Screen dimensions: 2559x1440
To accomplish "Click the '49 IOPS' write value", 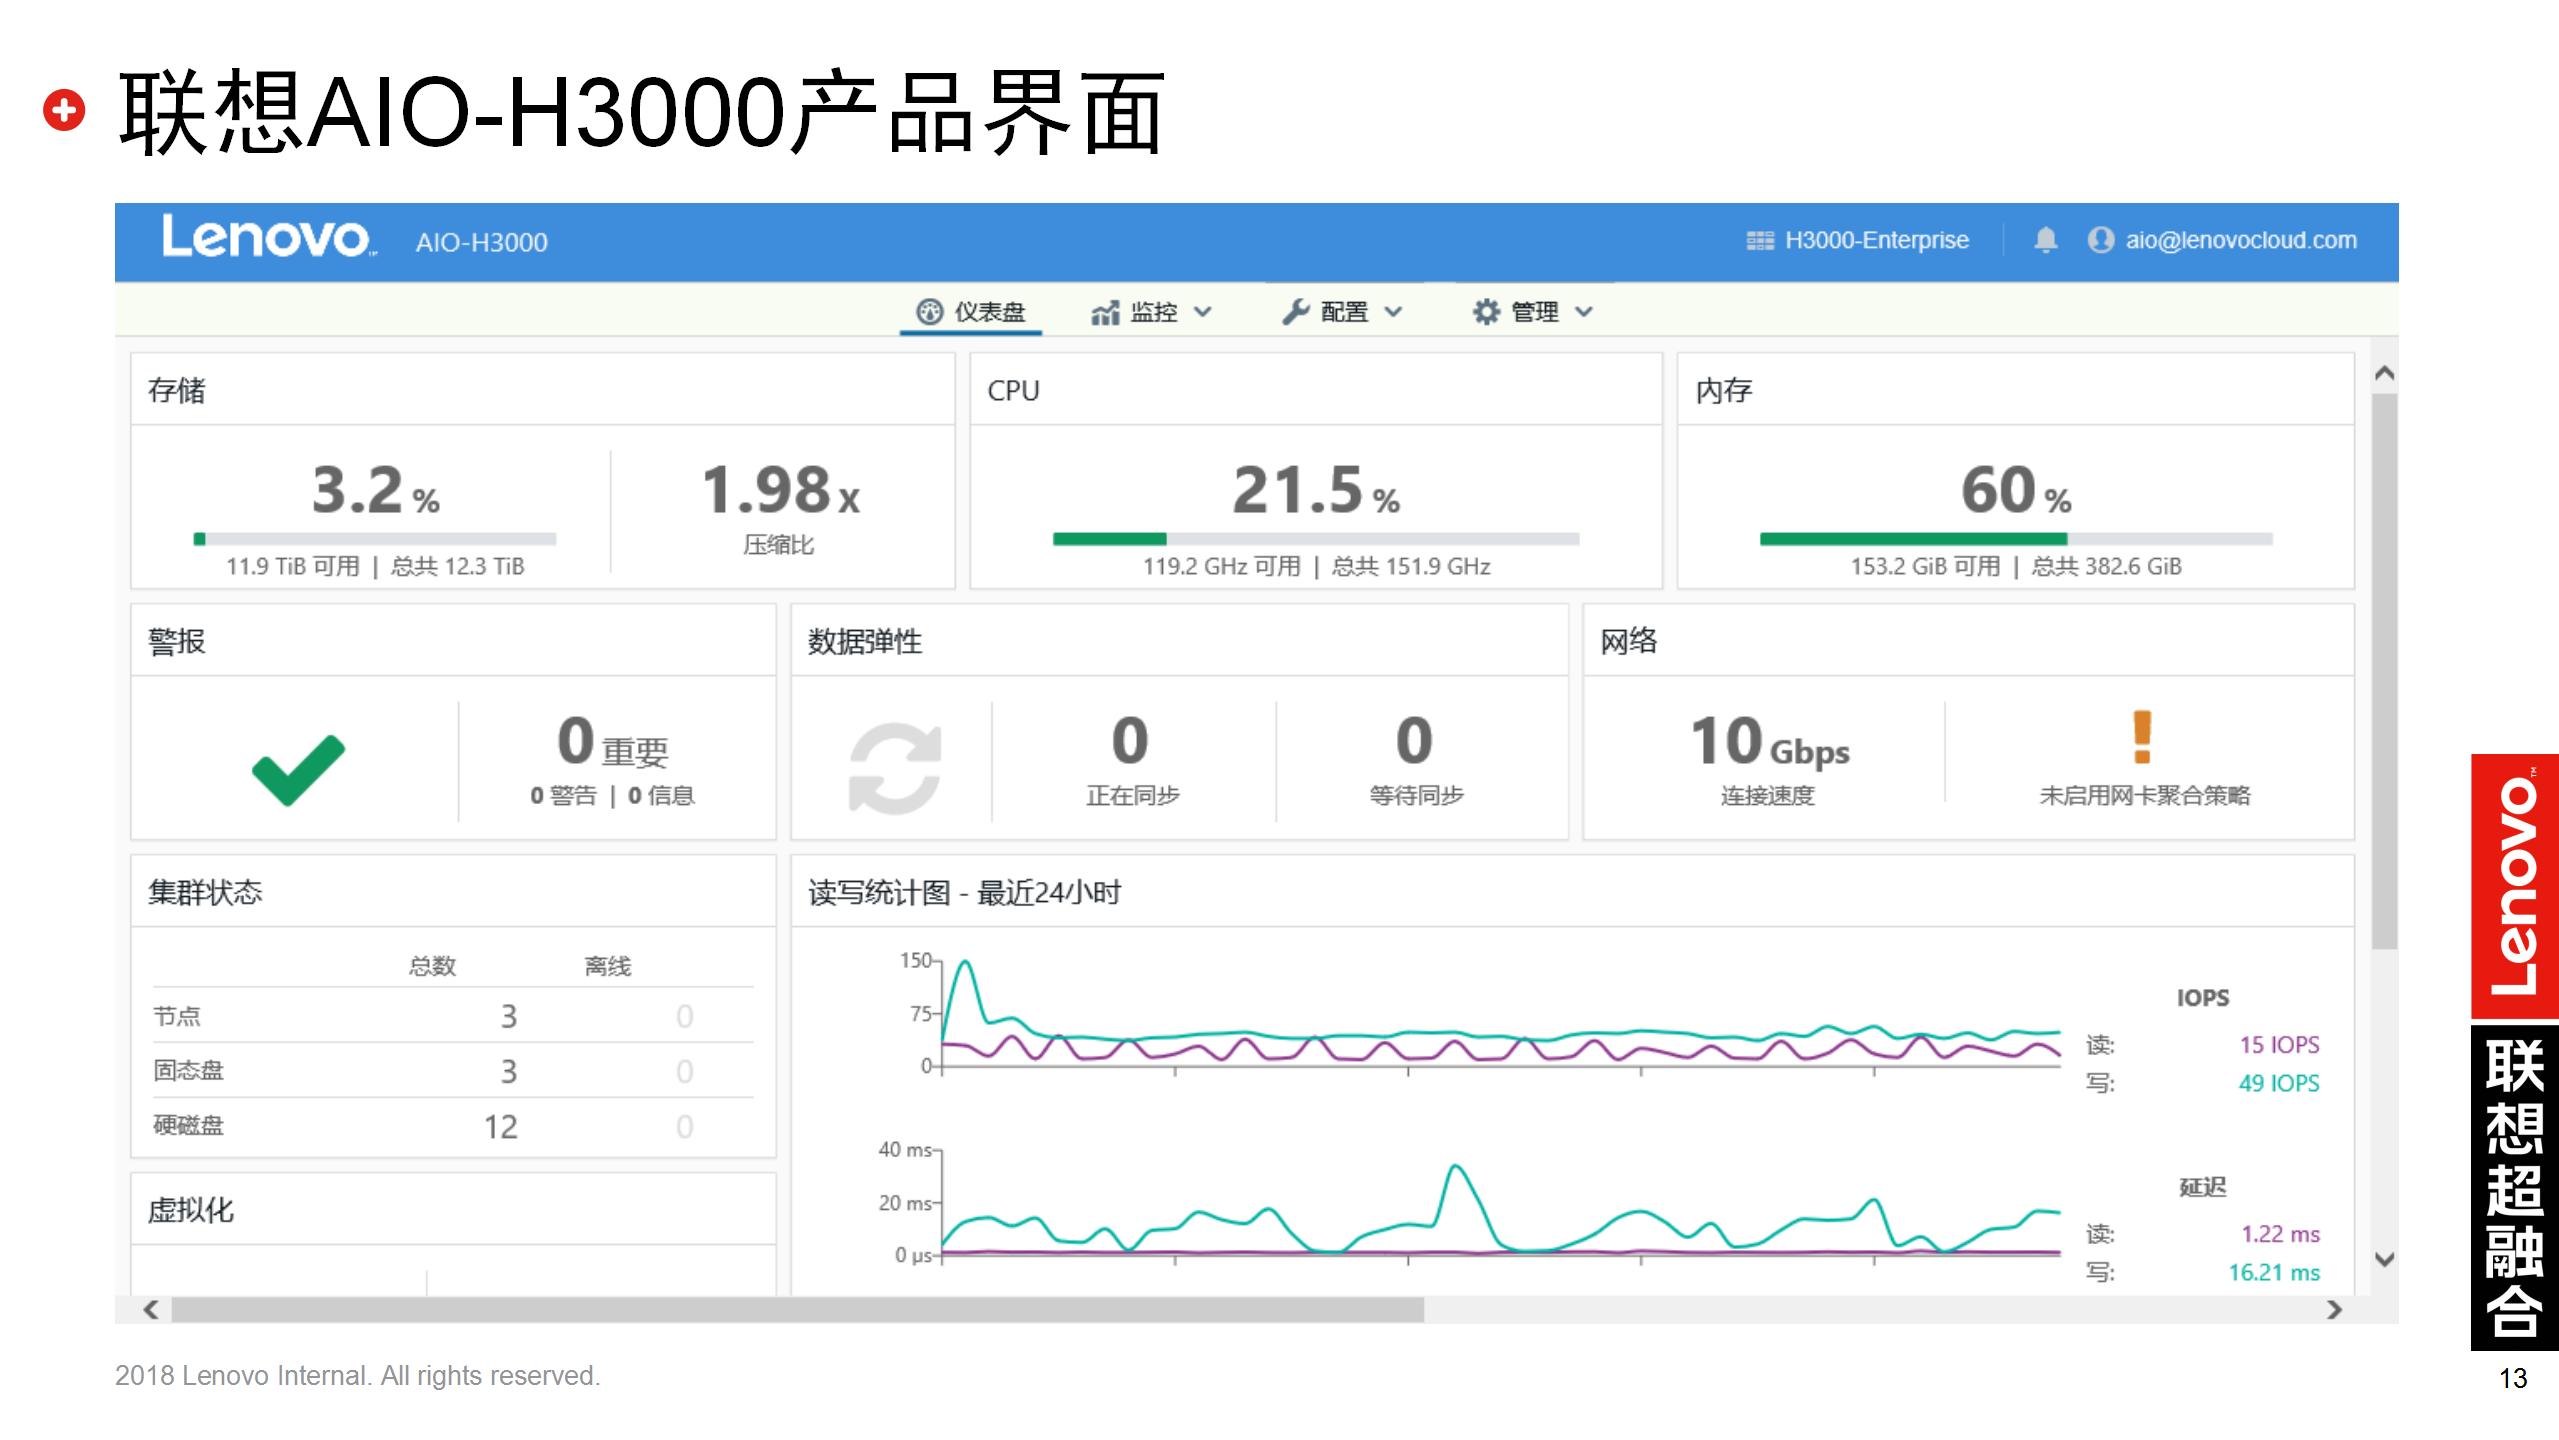I will pos(2279,1083).
